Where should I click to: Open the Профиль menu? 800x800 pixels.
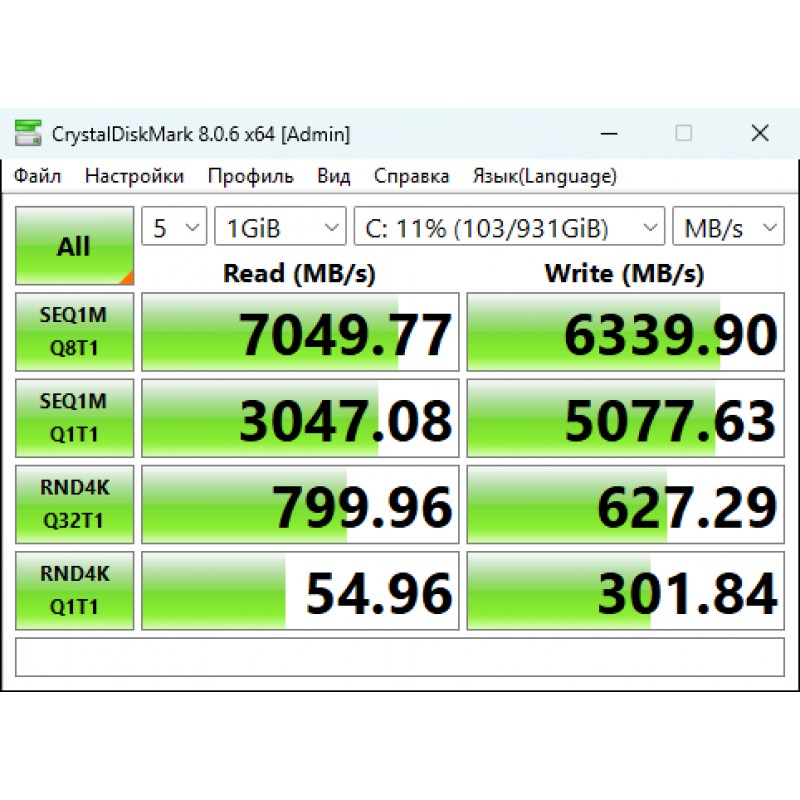coord(250,177)
